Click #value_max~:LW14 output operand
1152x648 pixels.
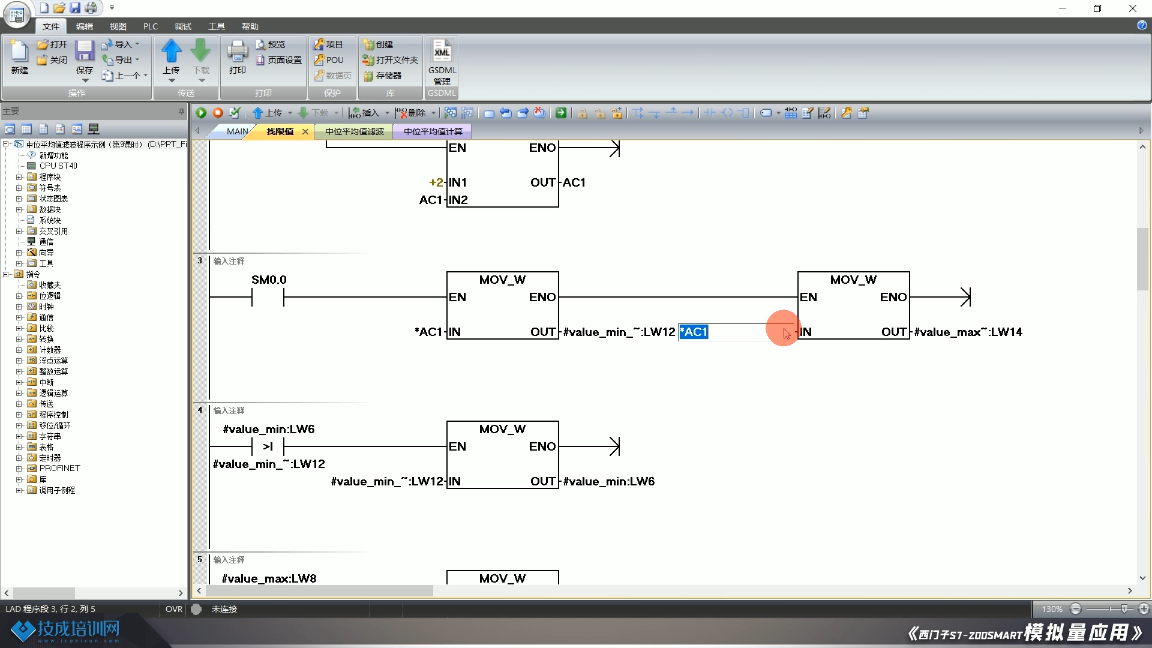point(968,332)
